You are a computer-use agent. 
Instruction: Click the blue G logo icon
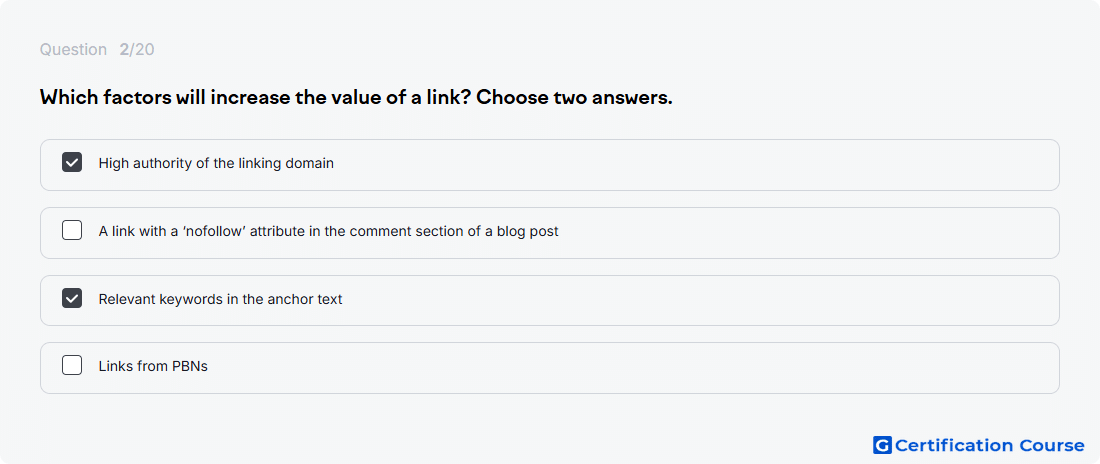(882, 445)
